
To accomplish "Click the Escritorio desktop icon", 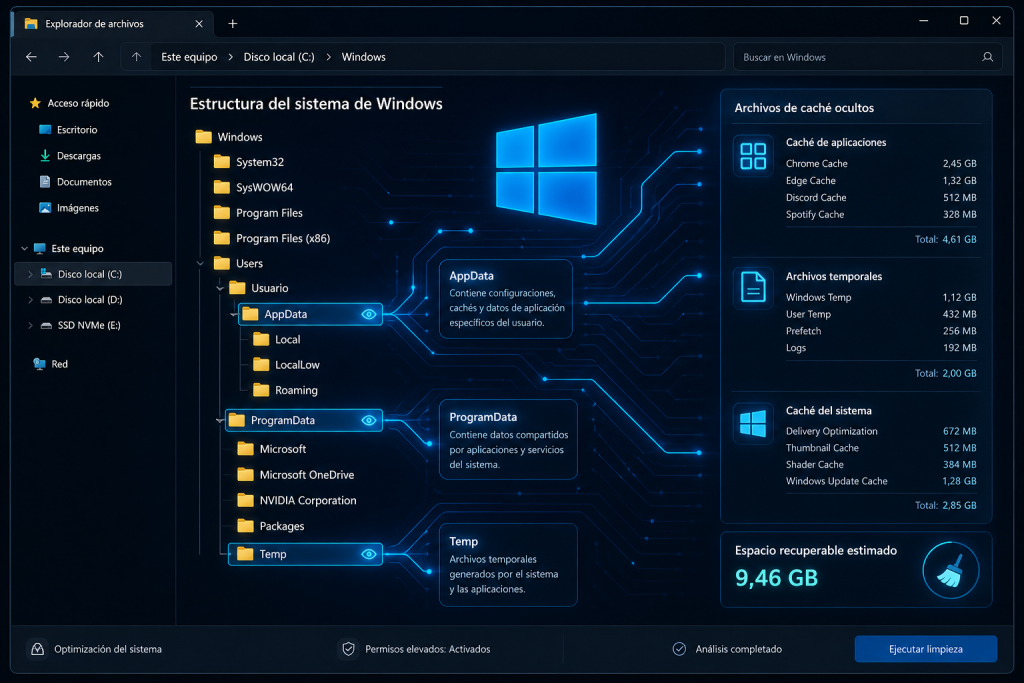I will coord(45,129).
